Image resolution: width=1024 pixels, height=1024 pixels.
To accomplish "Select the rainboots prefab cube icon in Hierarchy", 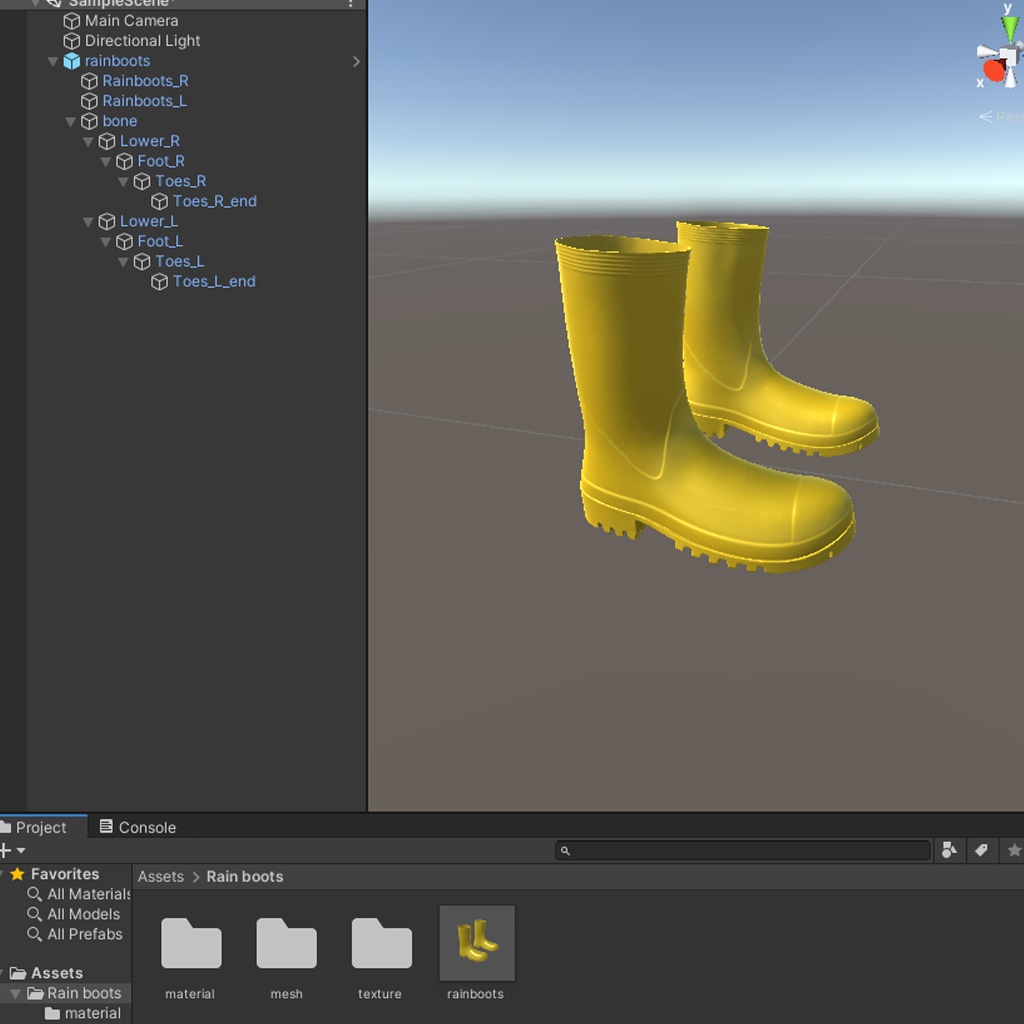I will tap(71, 61).
